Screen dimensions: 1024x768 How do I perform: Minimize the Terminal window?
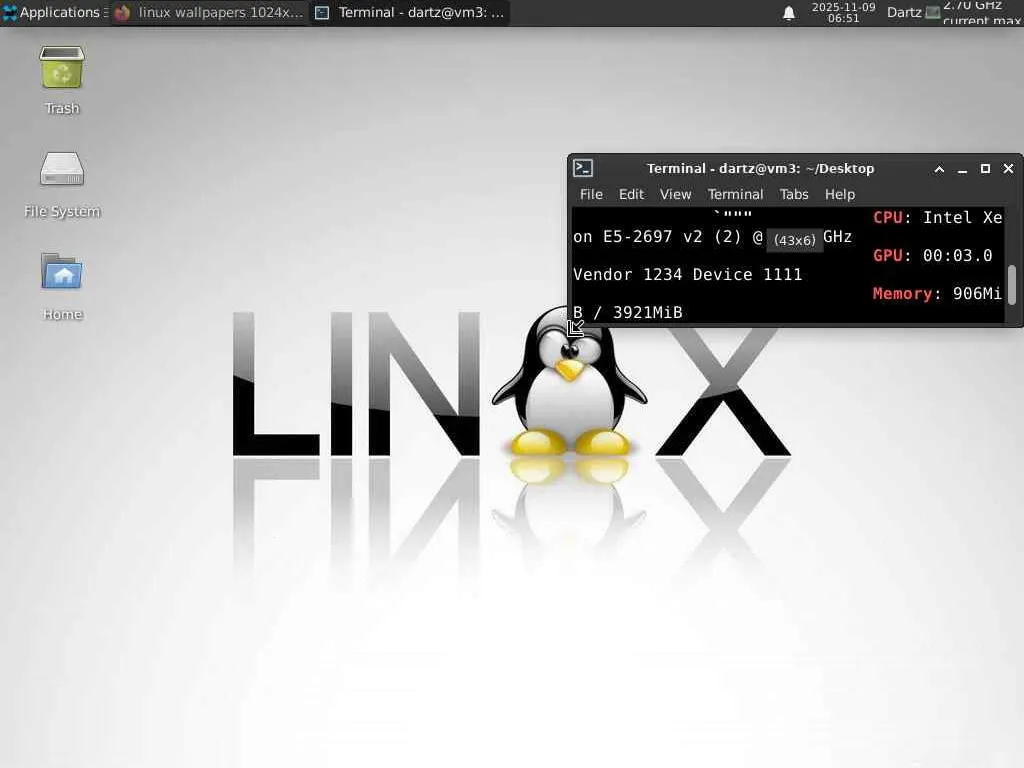click(x=962, y=169)
